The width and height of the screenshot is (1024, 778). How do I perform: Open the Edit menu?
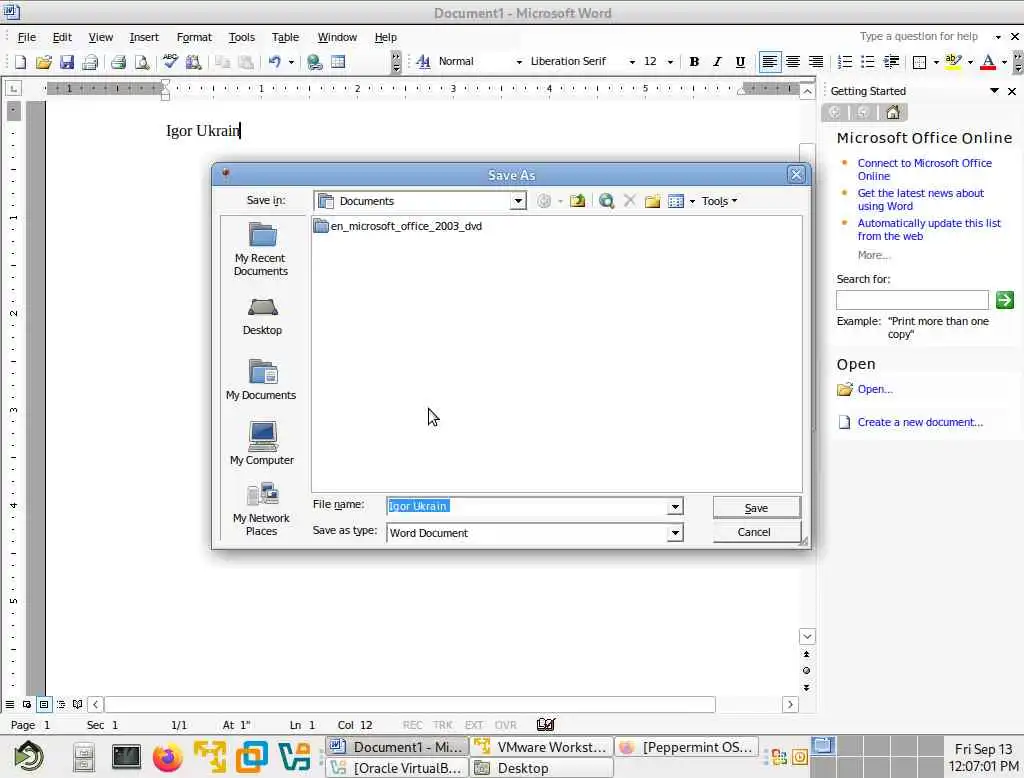[62, 37]
